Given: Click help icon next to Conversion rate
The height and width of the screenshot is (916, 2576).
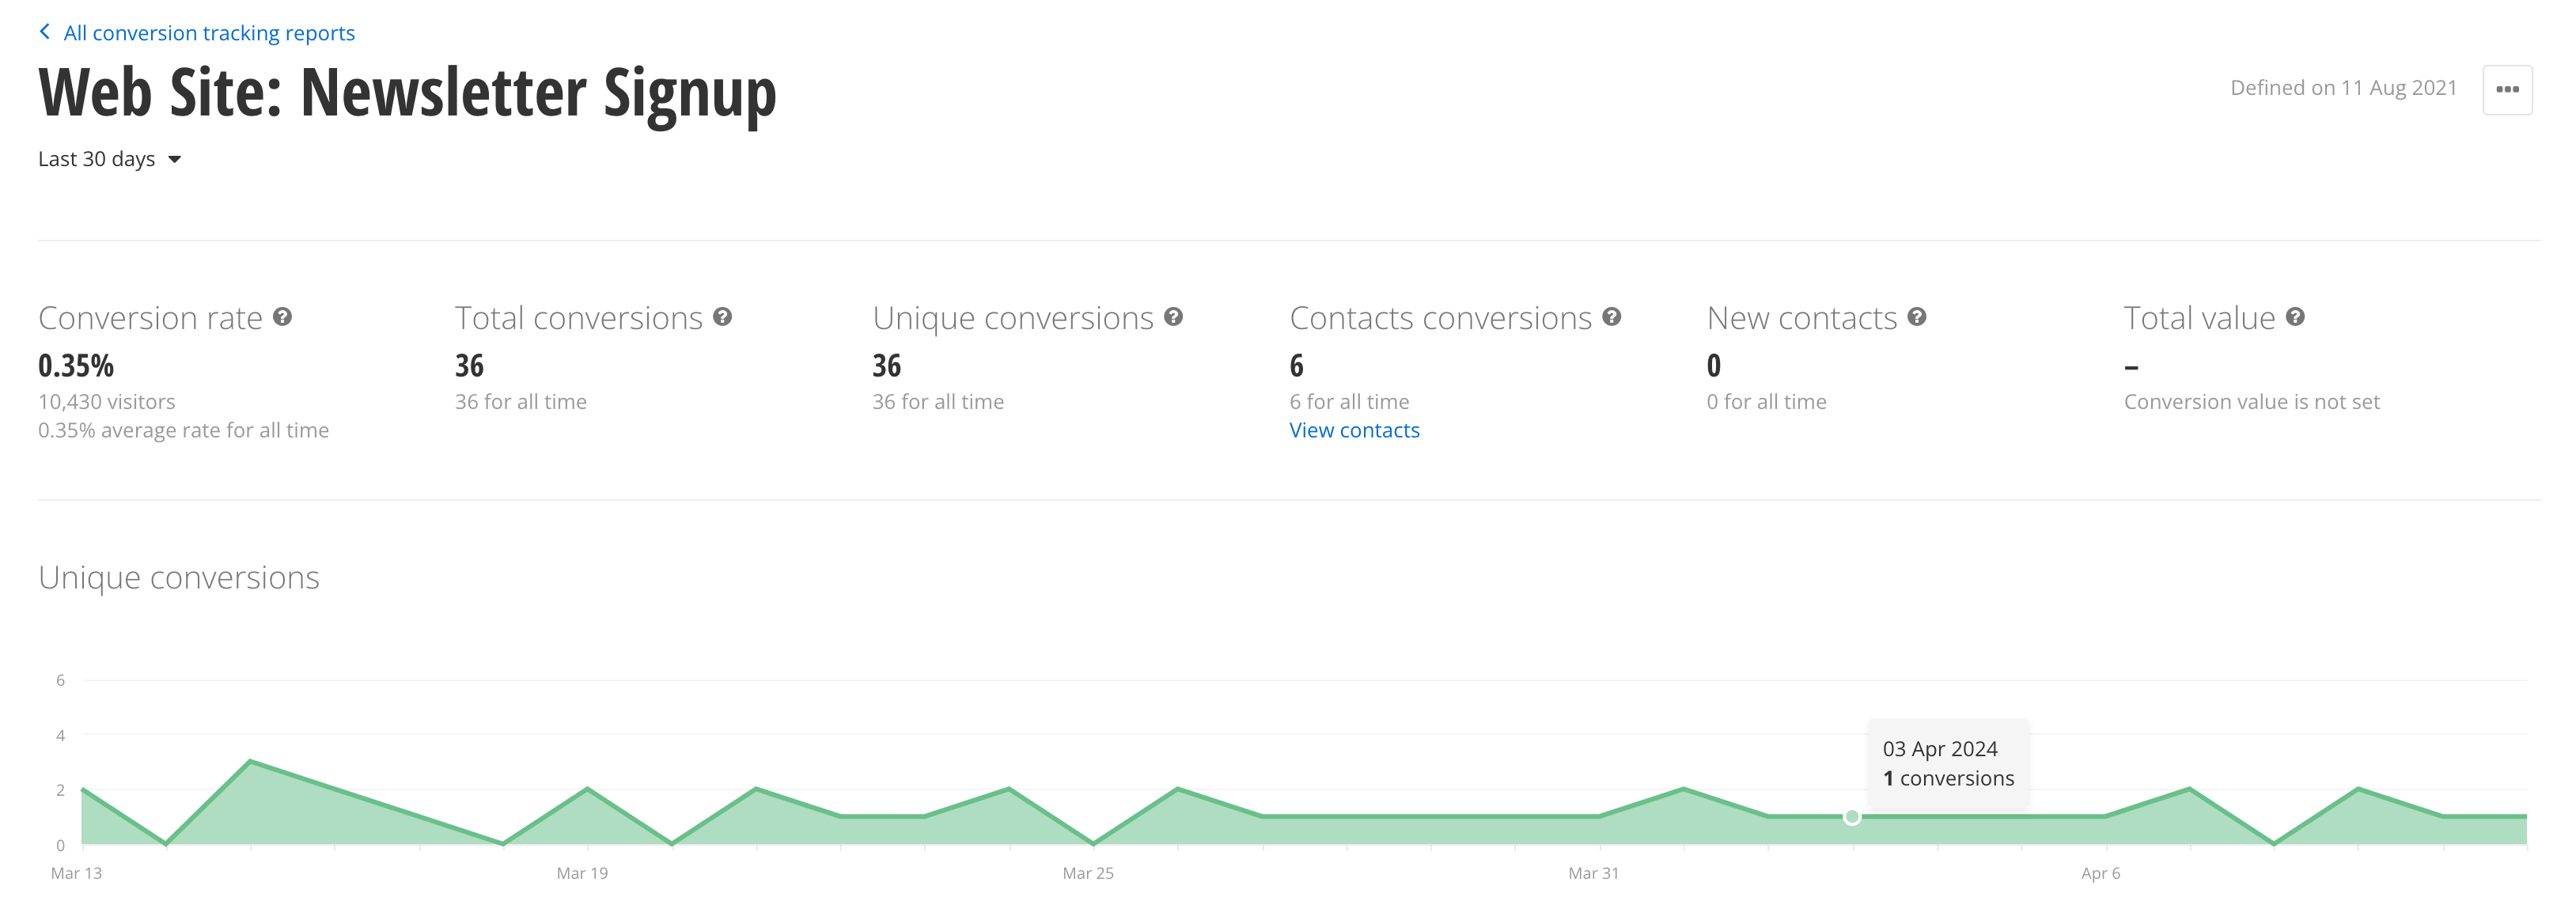Looking at the screenshot, I should pyautogui.click(x=283, y=317).
